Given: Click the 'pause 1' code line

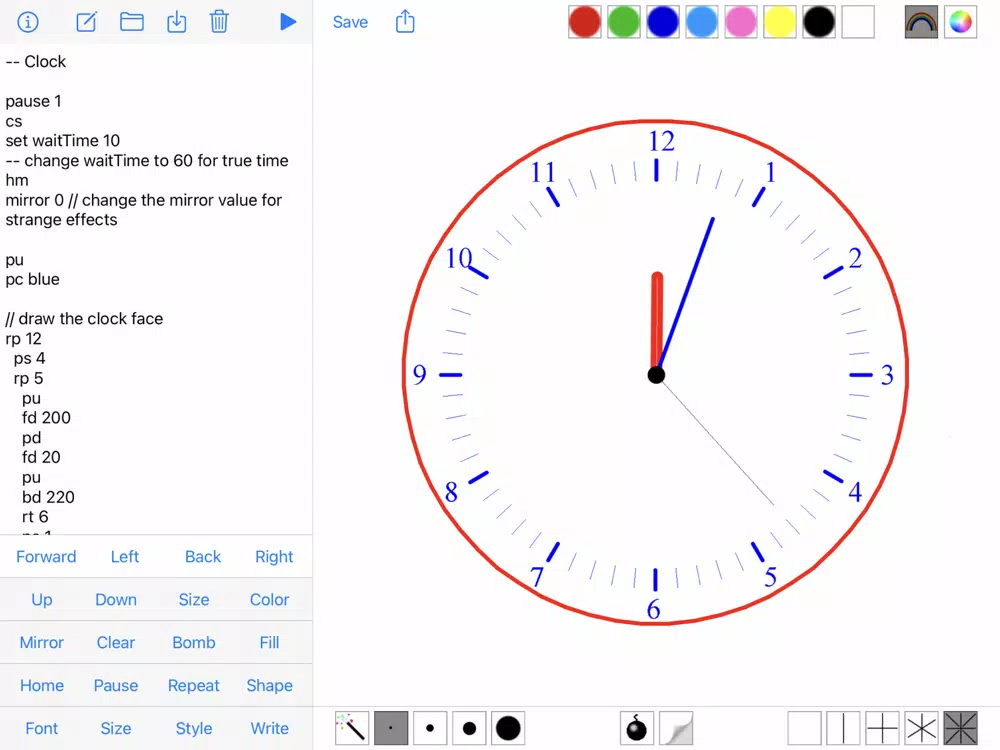Looking at the screenshot, I should 33,101.
